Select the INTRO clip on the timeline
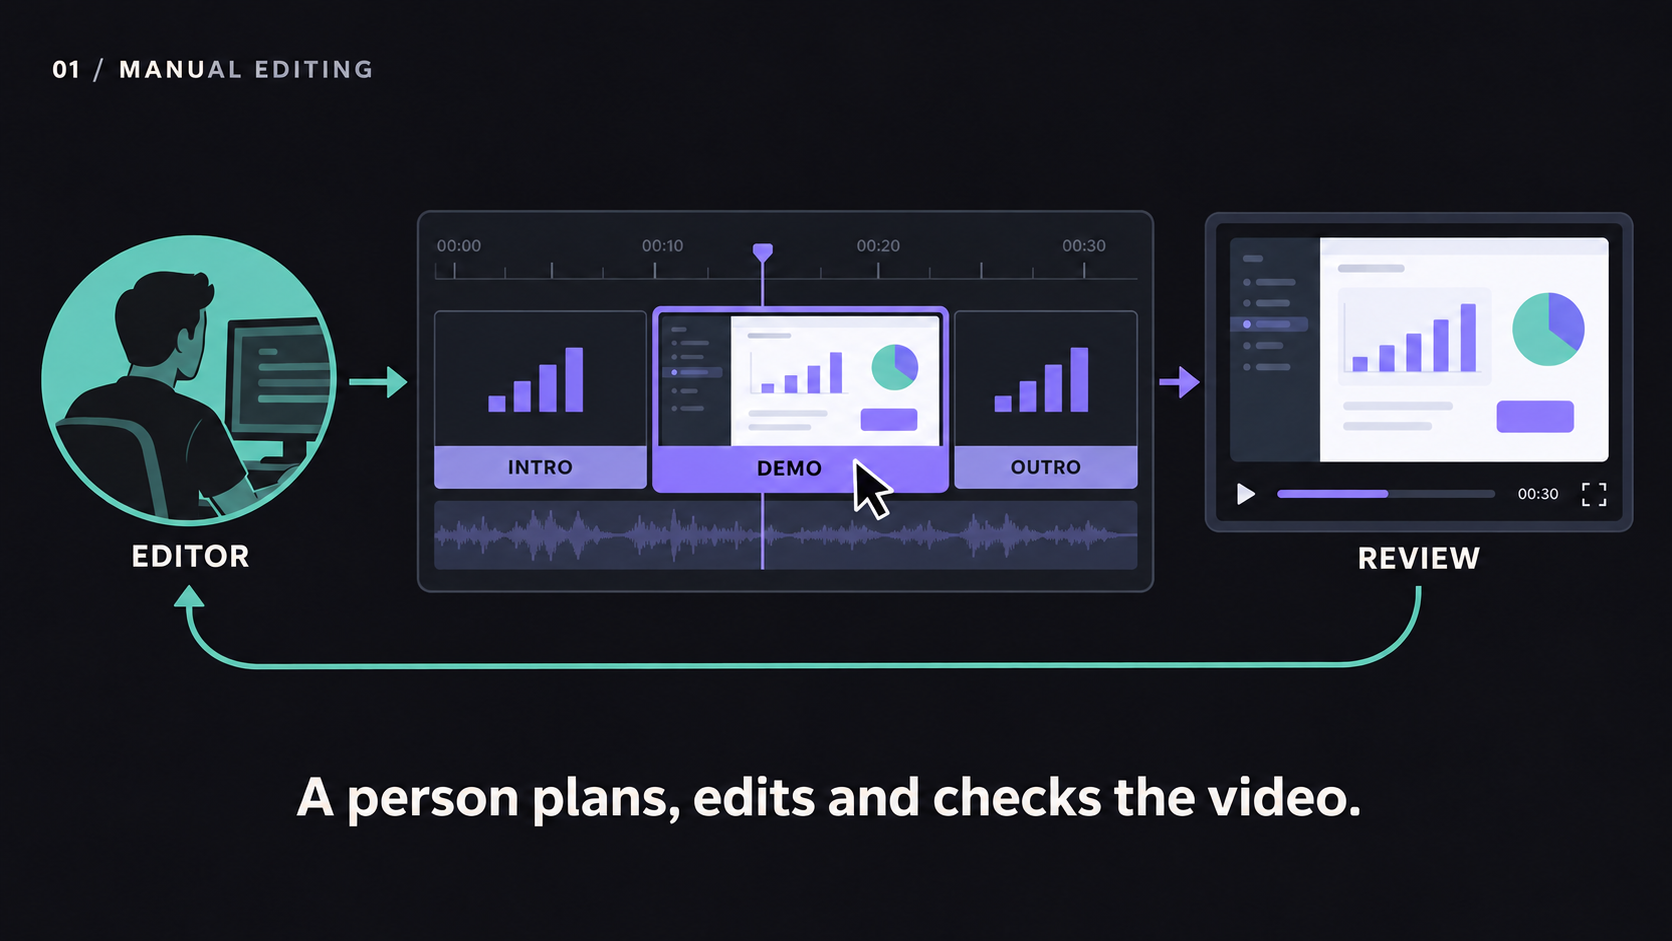 click(x=540, y=400)
